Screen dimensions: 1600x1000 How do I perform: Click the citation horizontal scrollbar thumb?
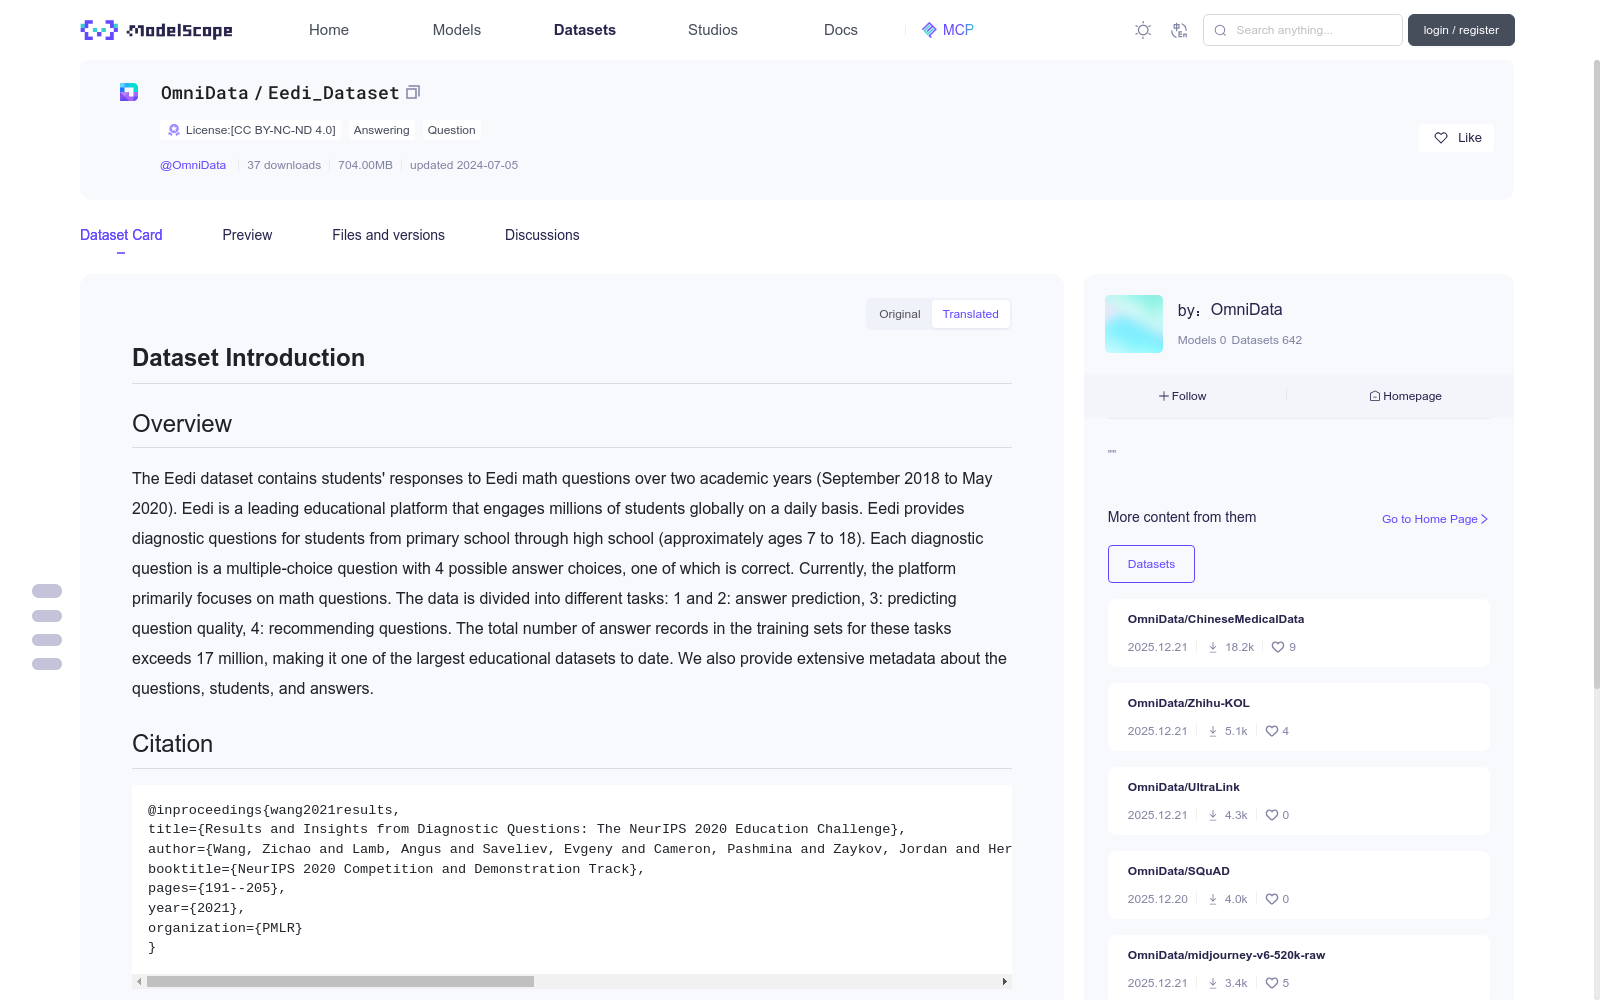(340, 982)
